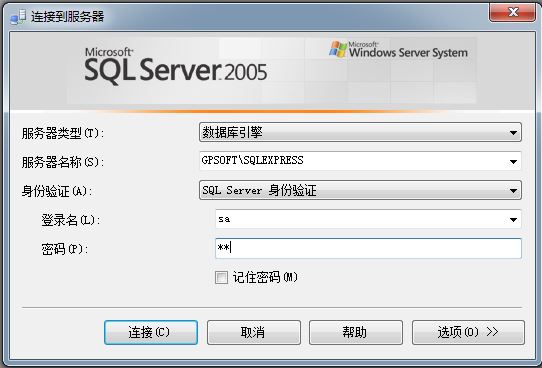Click the server icon in the title bar
This screenshot has height=368, width=542.
click(18, 17)
